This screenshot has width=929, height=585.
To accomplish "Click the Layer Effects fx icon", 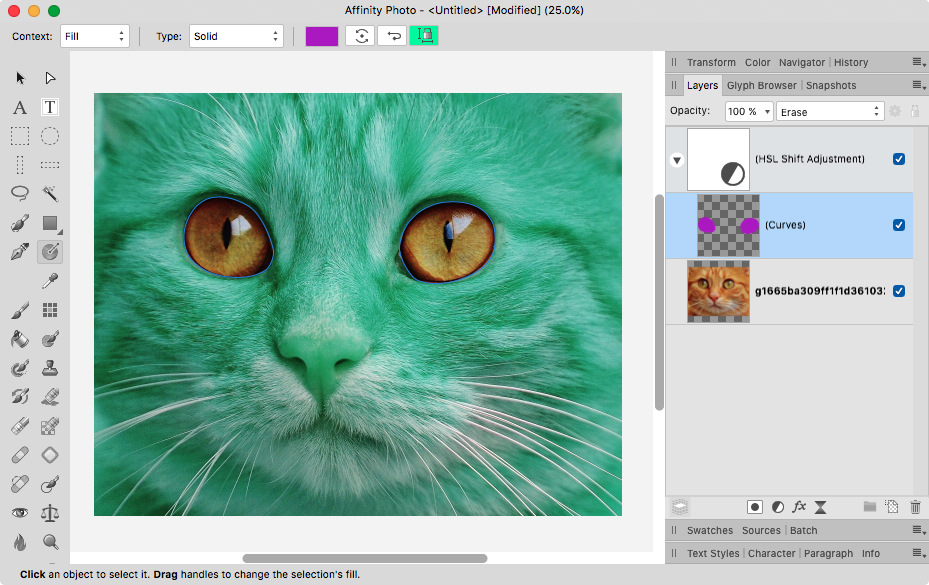I will [799, 507].
